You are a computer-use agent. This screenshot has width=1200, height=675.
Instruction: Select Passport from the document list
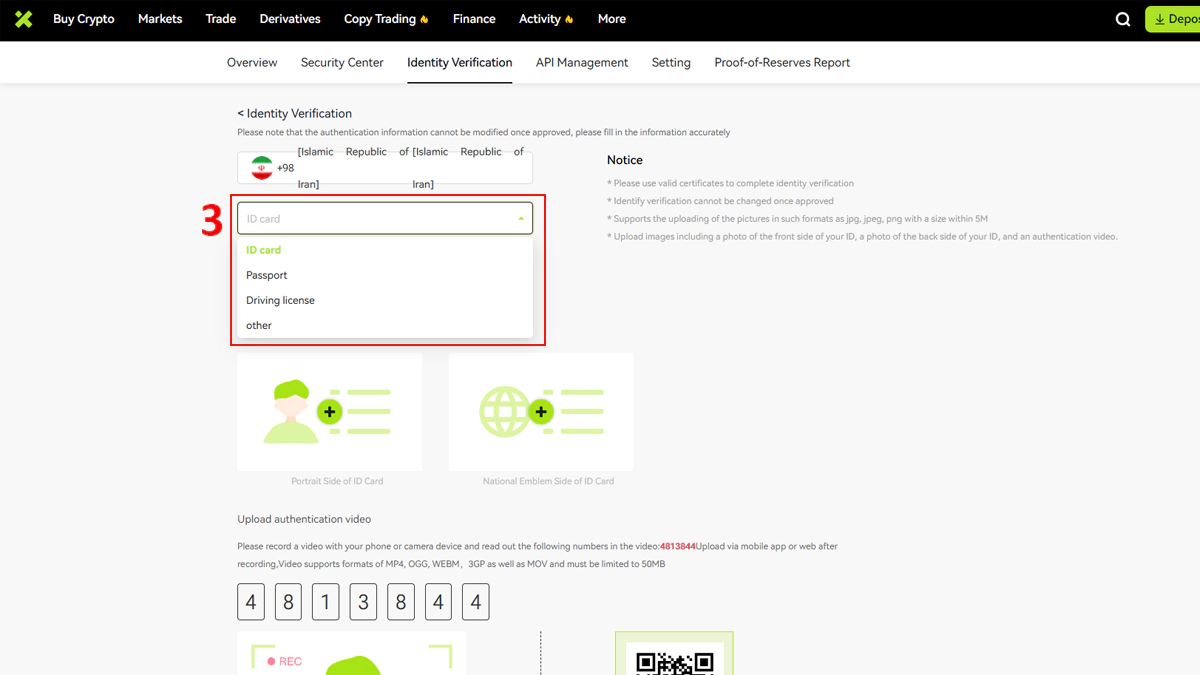pos(267,275)
